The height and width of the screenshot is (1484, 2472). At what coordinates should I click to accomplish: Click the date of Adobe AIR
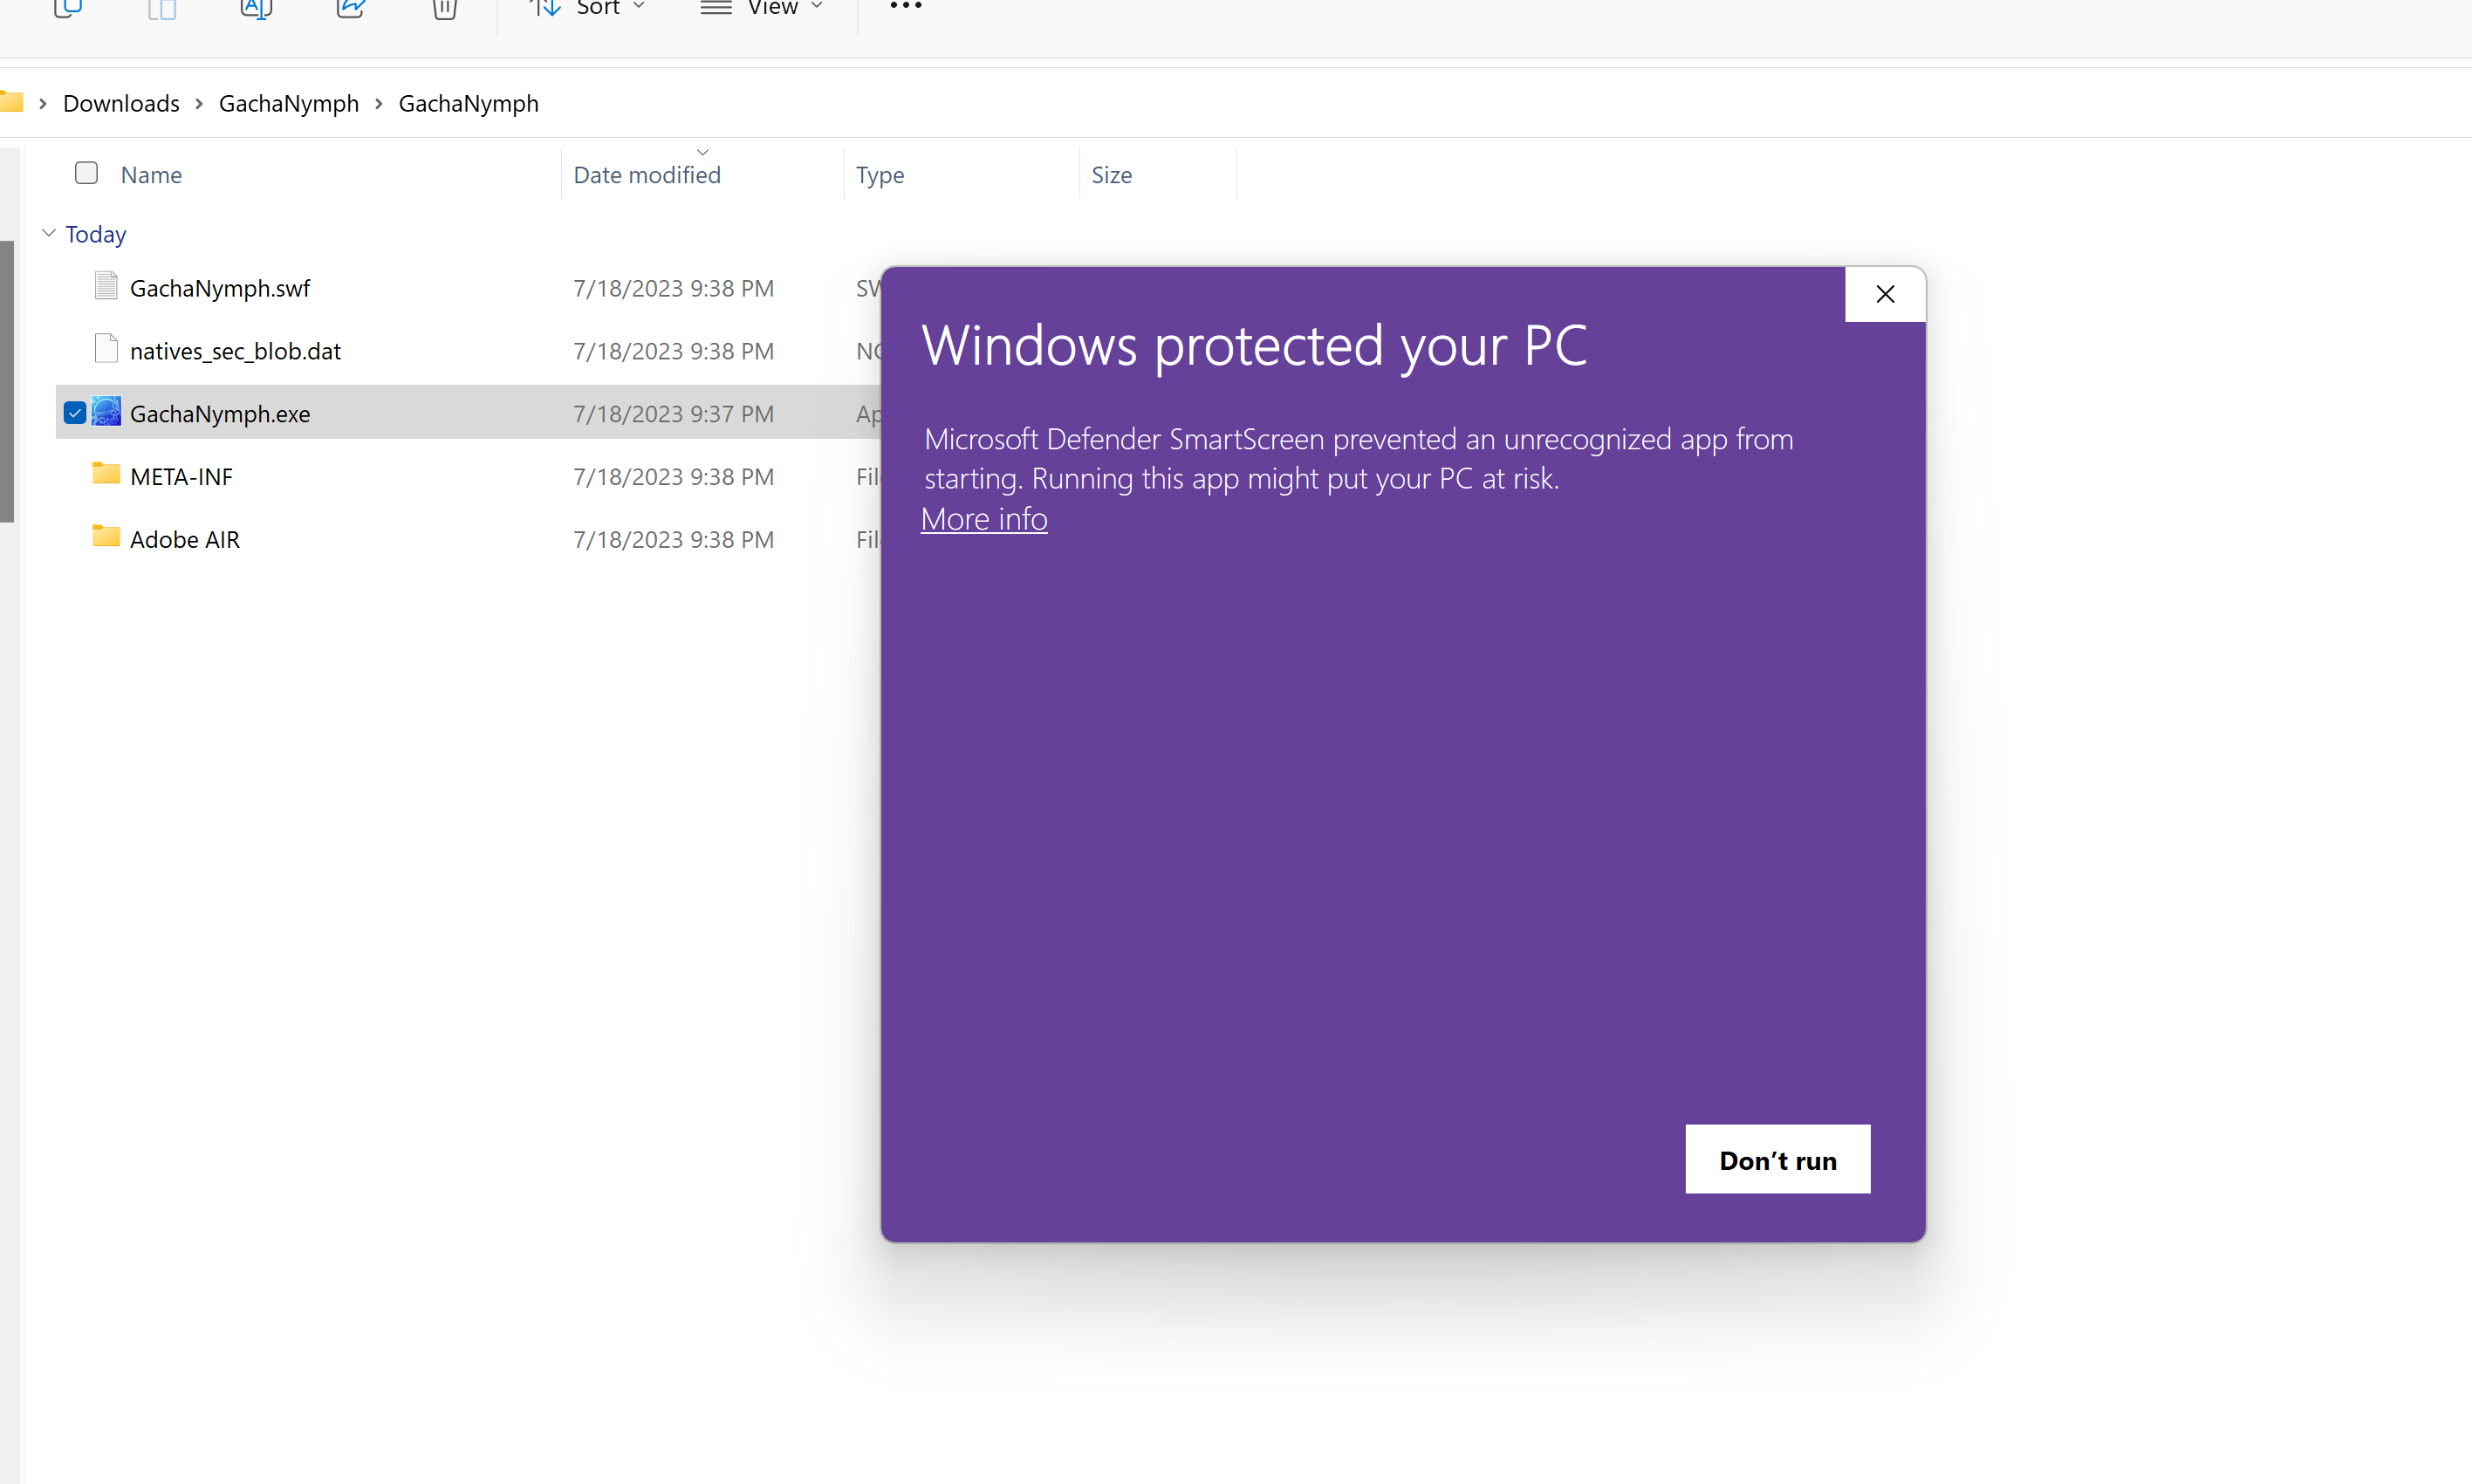point(673,540)
